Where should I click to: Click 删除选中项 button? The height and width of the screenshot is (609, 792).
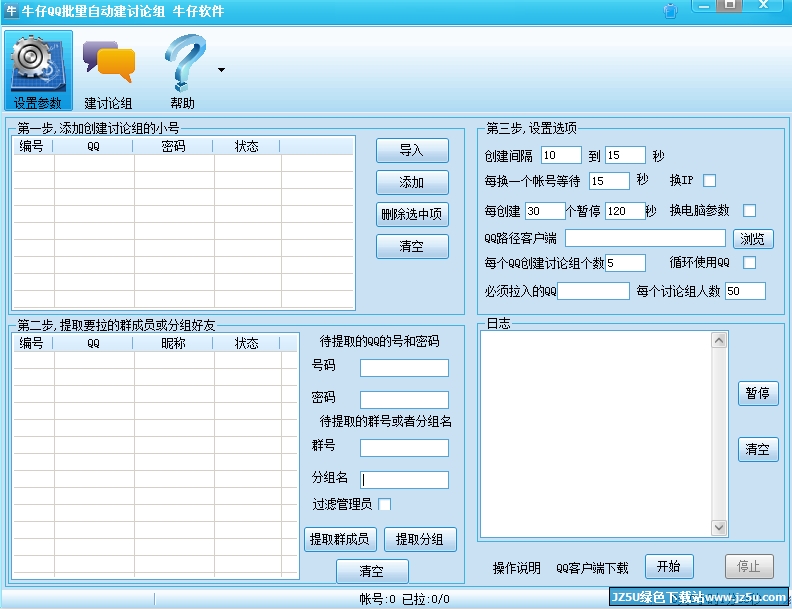[412, 214]
